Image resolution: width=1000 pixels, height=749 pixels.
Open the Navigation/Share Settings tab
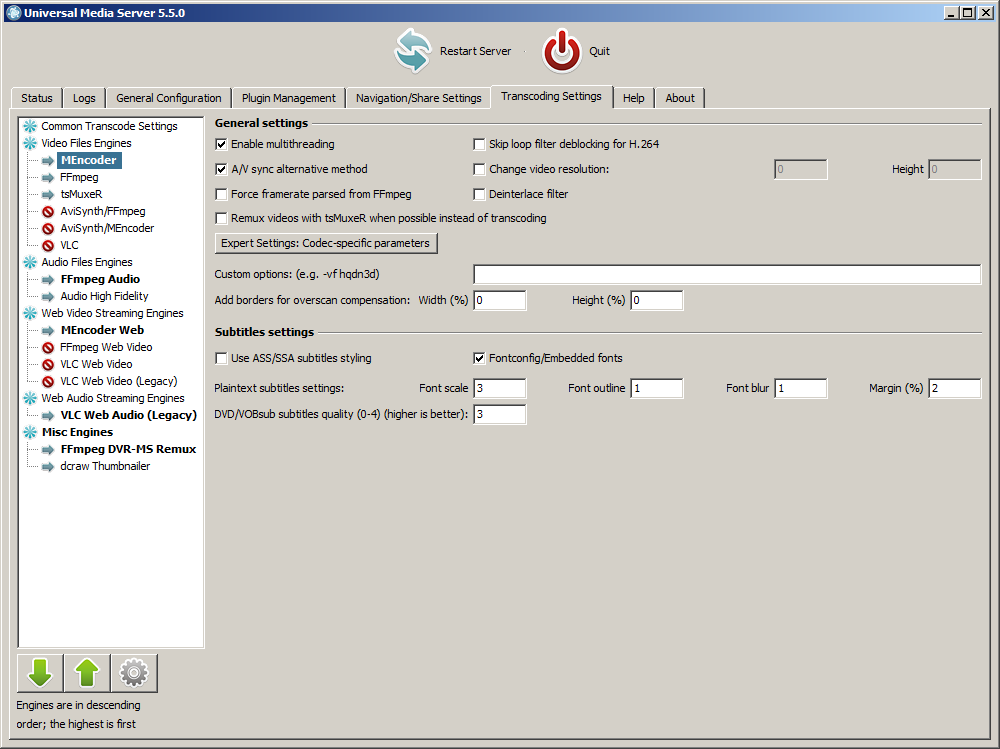coord(418,98)
